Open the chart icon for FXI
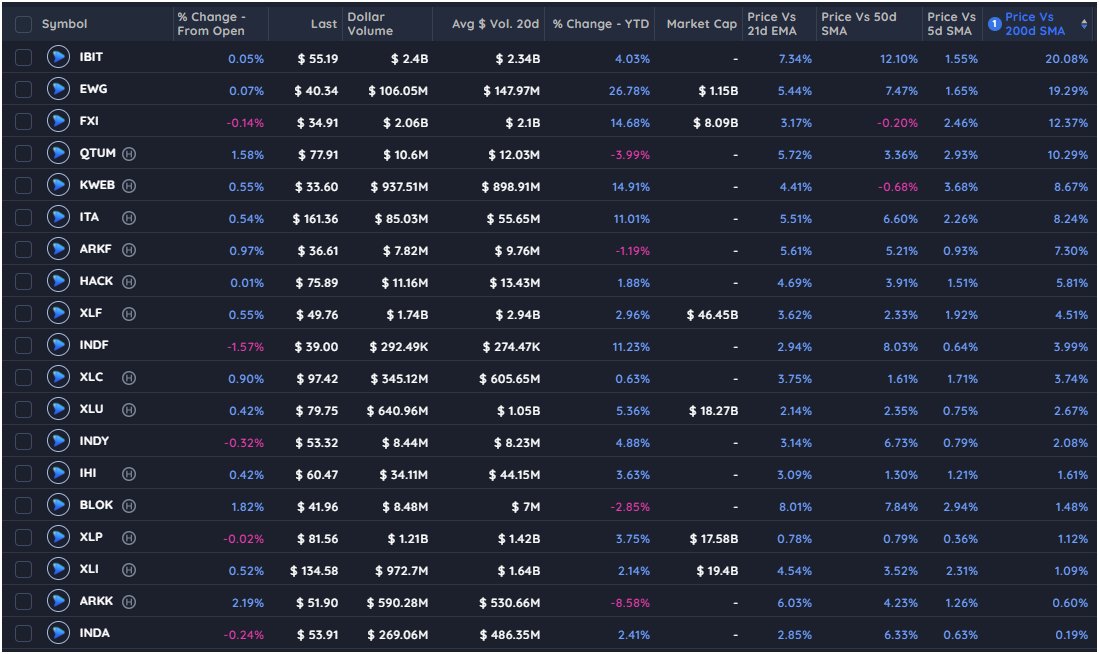This screenshot has height=654, width=1099. tap(58, 121)
